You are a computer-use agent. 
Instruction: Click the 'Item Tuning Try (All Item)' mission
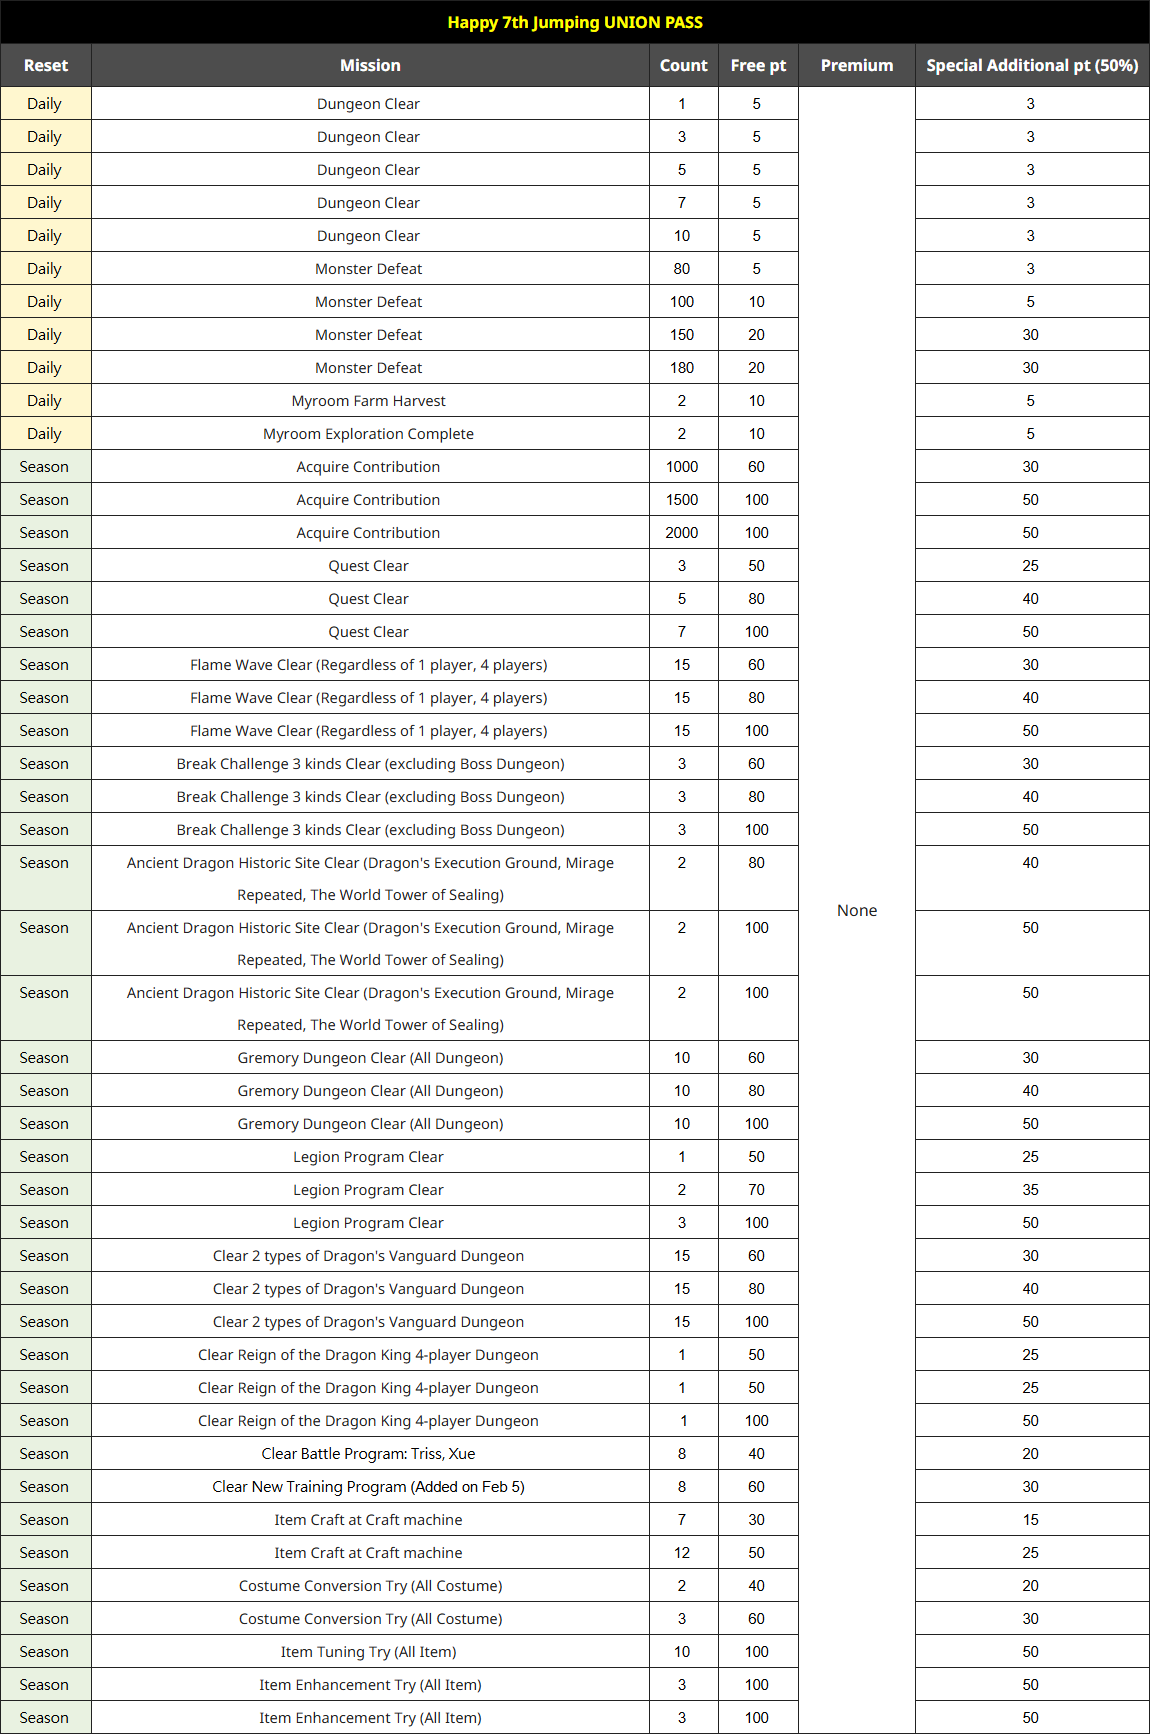(369, 1652)
